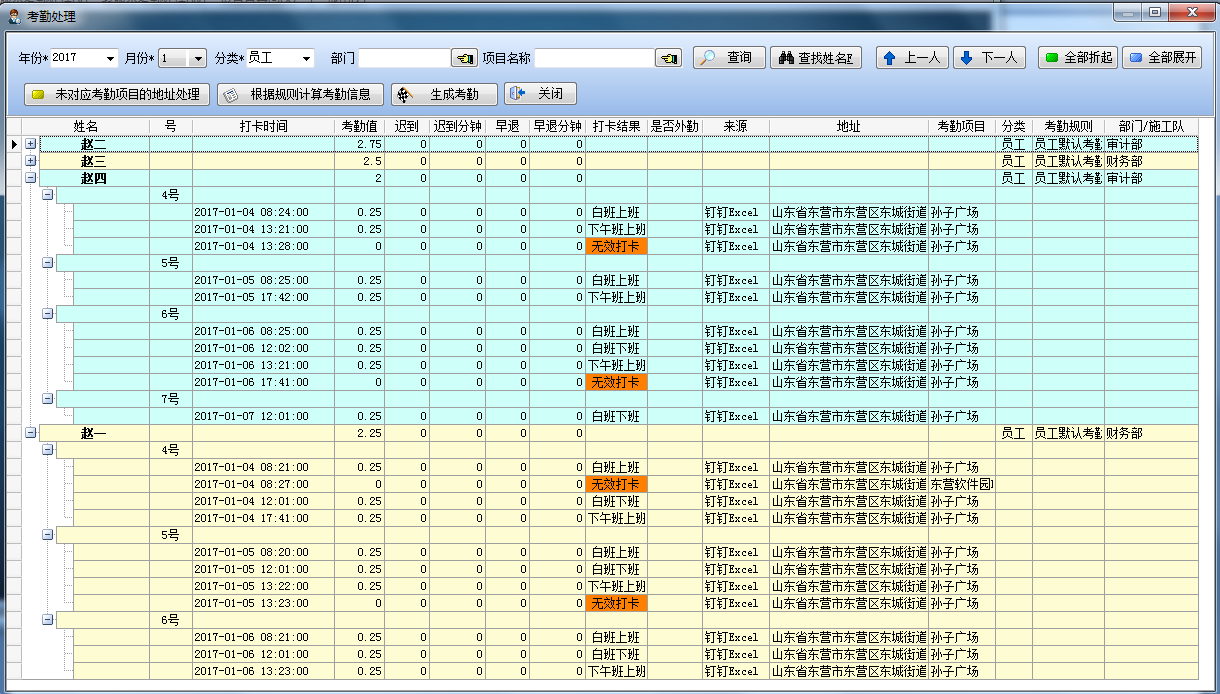Open 部门 lookup picker button
1220x694 pixels.
coord(464,59)
